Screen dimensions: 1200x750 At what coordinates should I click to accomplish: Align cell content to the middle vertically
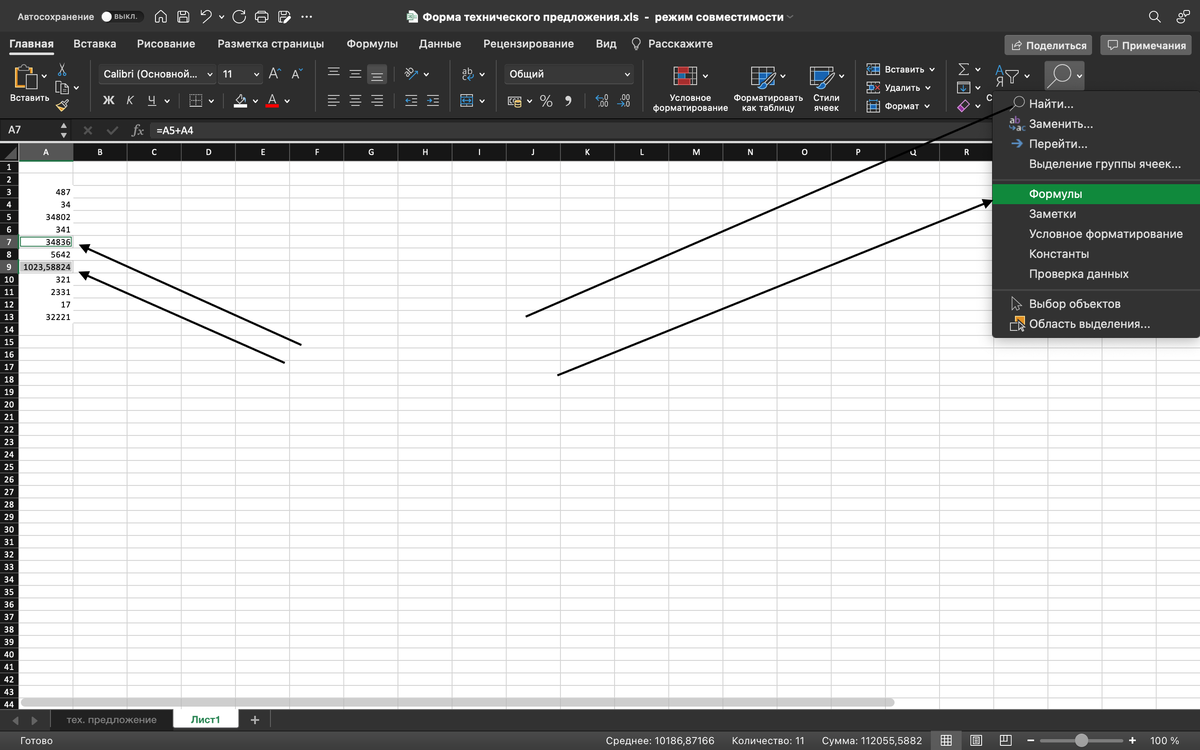[x=355, y=74]
